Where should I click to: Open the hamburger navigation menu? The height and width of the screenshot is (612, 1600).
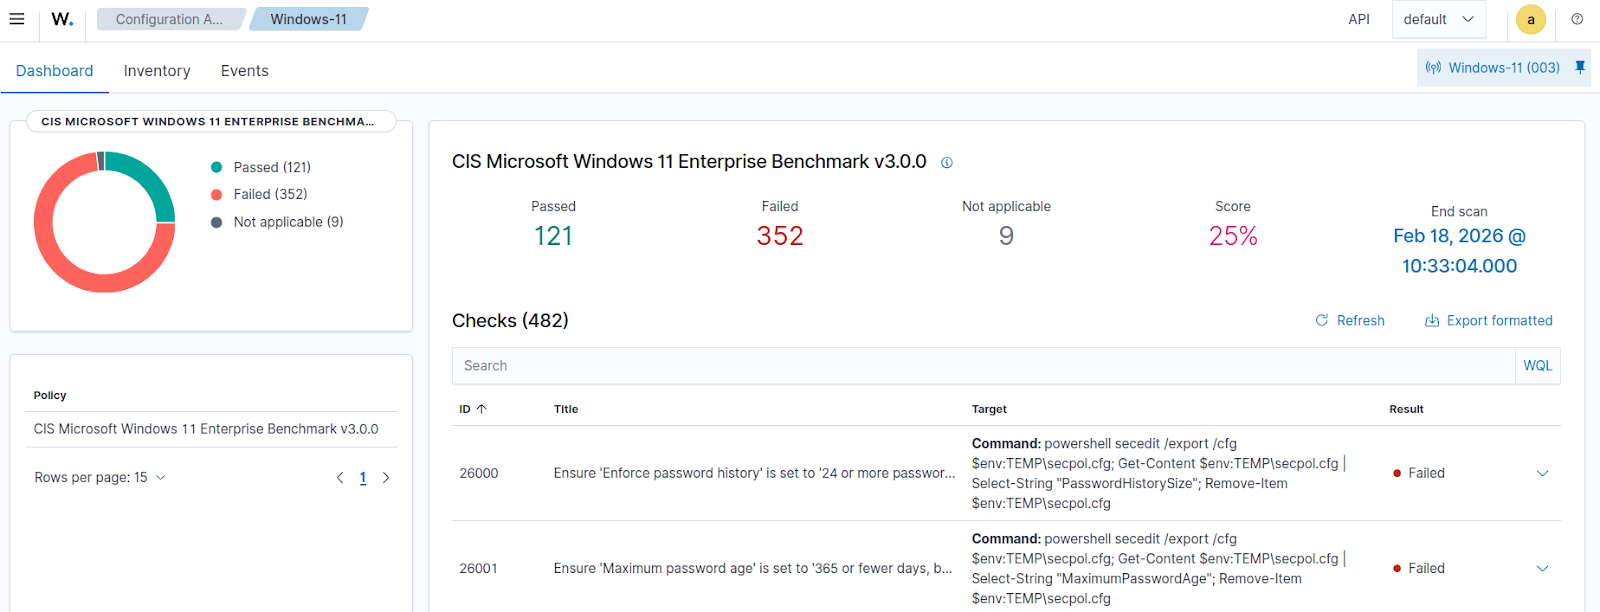point(17,19)
